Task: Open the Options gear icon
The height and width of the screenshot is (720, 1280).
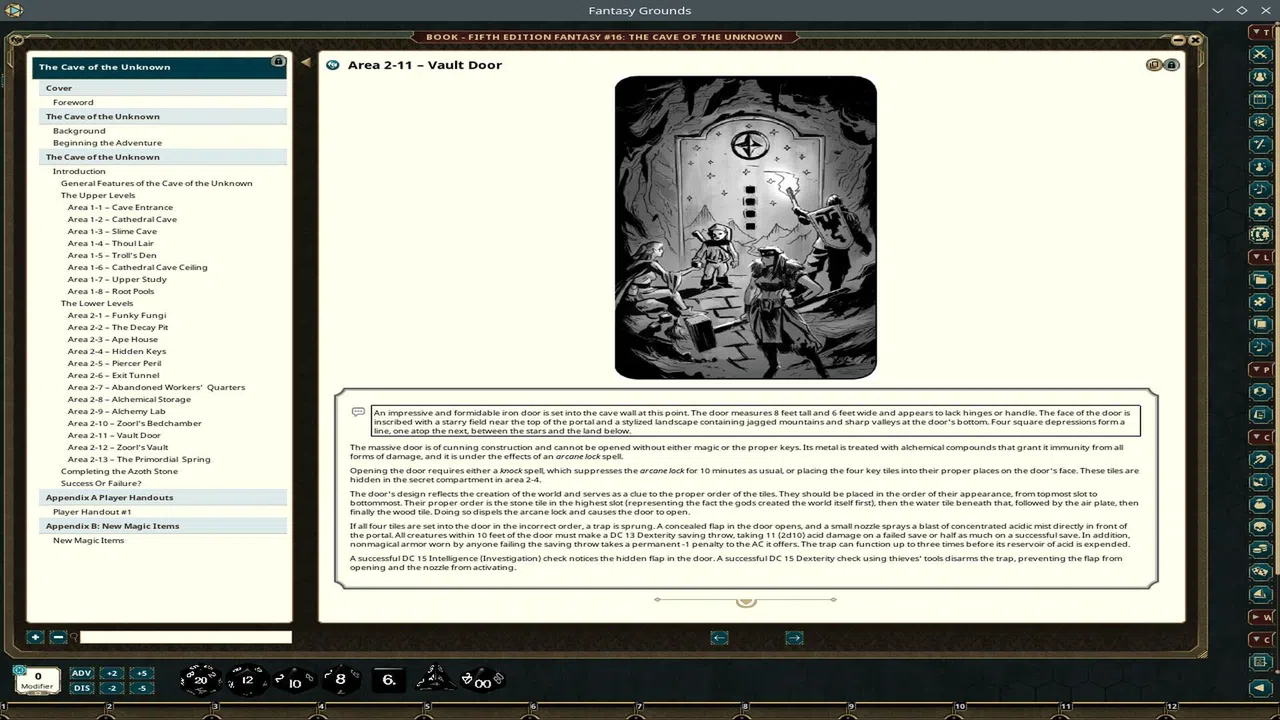Action: coord(1260,212)
